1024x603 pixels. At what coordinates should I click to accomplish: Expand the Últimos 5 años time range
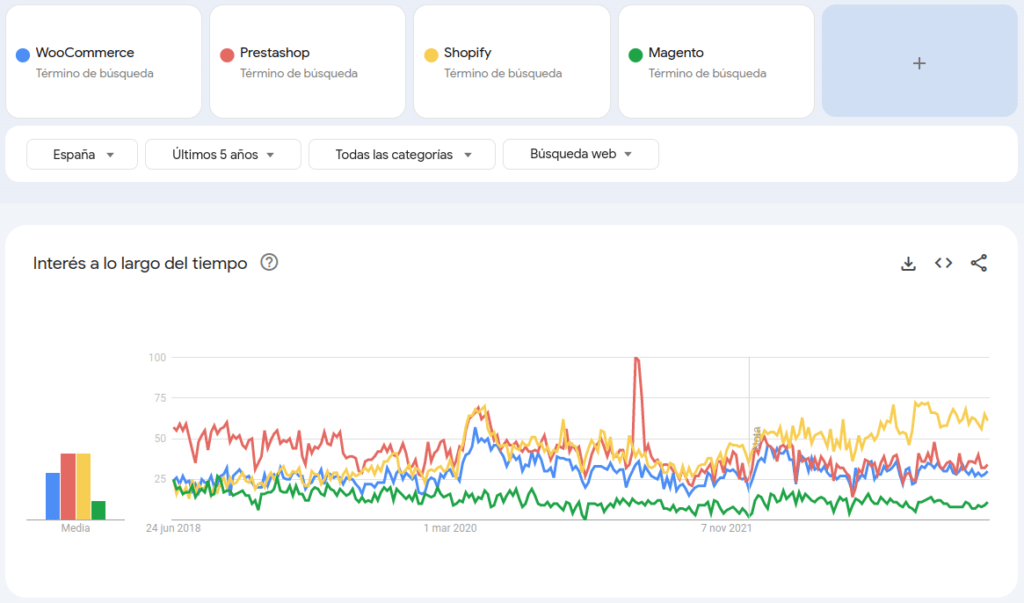(x=223, y=154)
